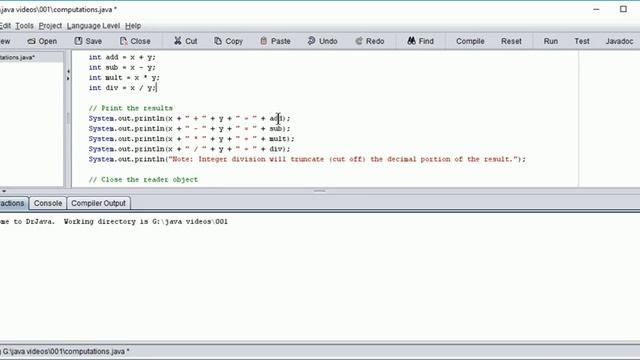
Task: Run the program with Run button
Action: 551,41
